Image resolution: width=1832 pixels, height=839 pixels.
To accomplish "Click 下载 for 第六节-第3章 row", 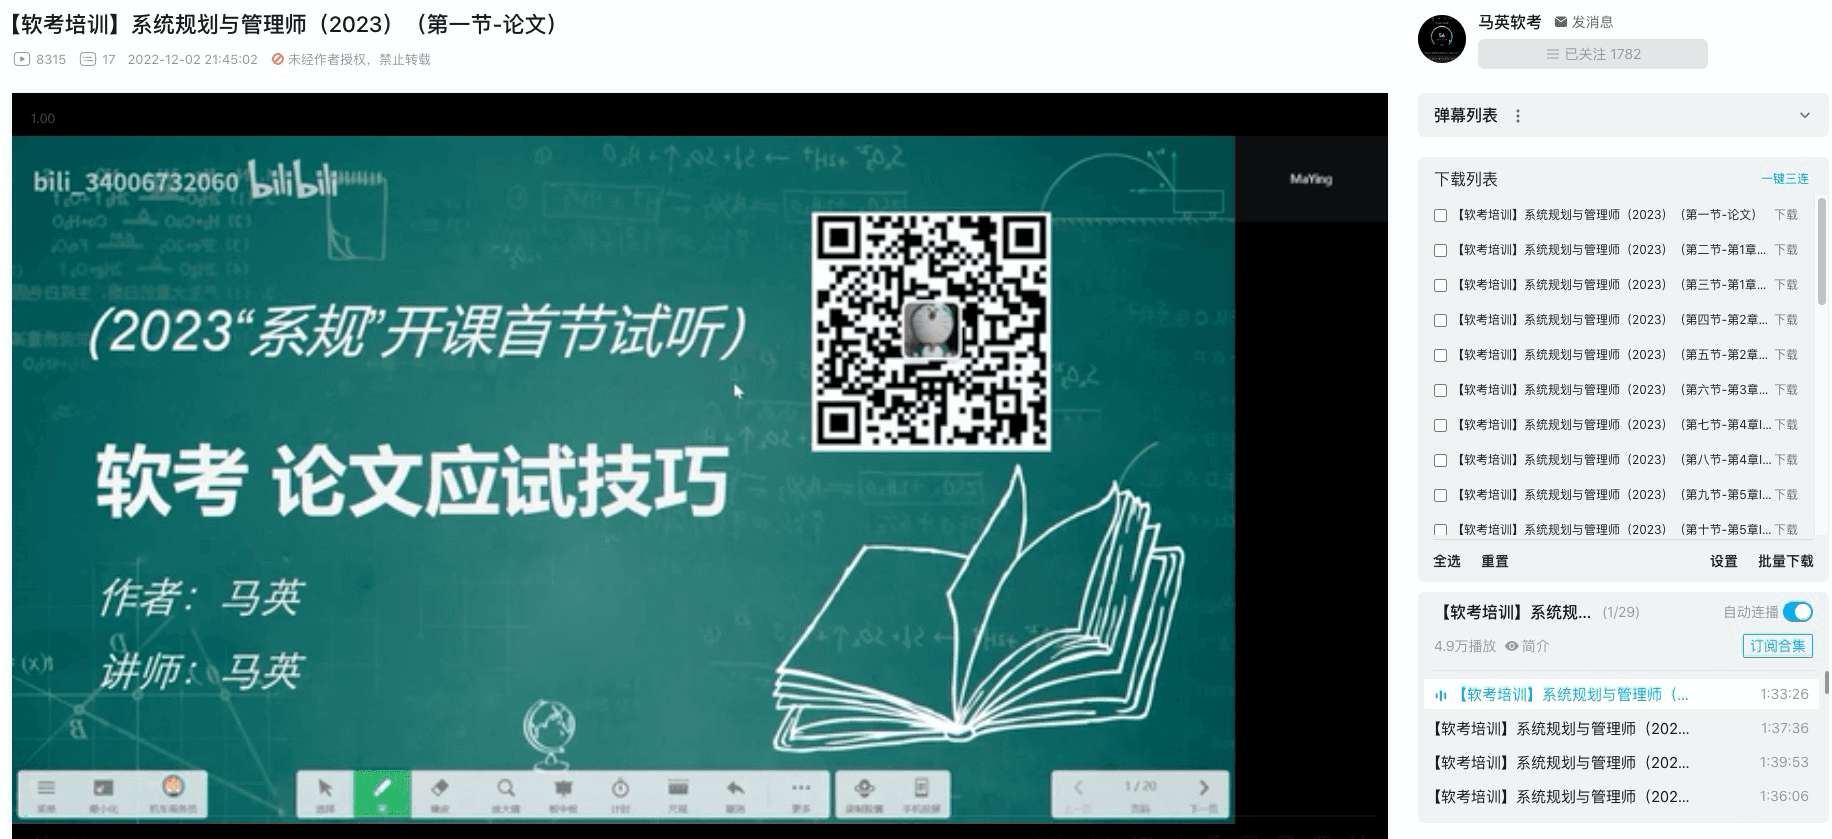I will coord(1786,390).
